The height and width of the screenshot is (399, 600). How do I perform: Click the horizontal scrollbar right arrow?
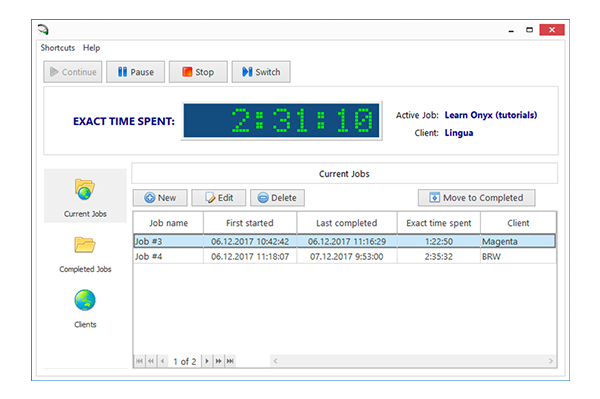(x=551, y=361)
